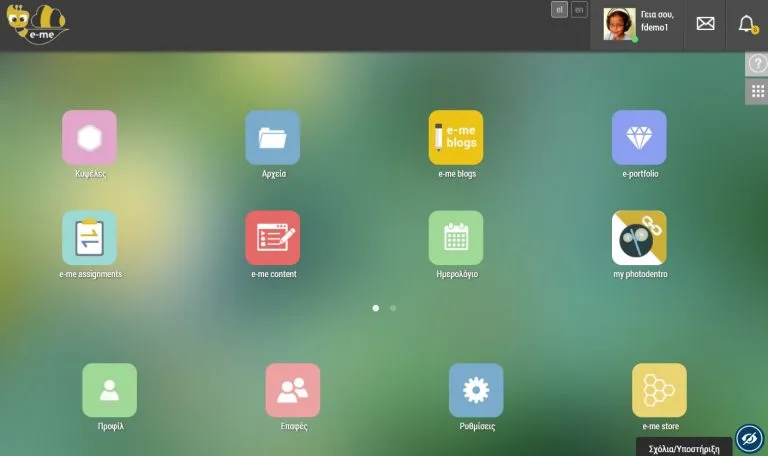
Task: Switch language to English (en)
Action: [579, 10]
